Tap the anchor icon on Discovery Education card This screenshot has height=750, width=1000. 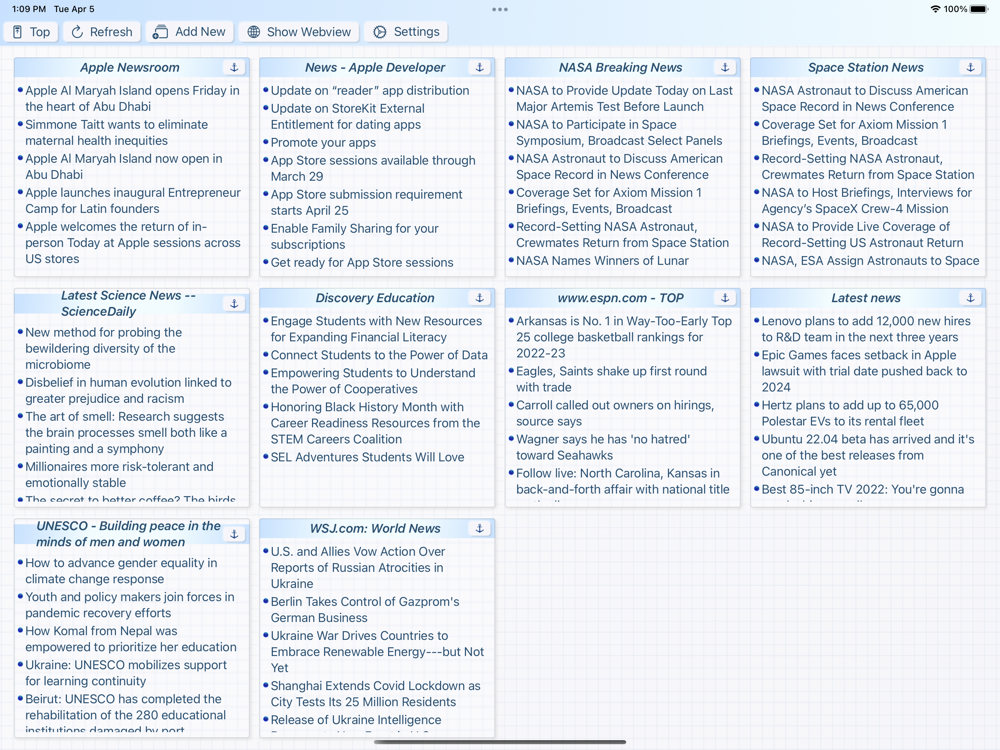click(x=480, y=298)
